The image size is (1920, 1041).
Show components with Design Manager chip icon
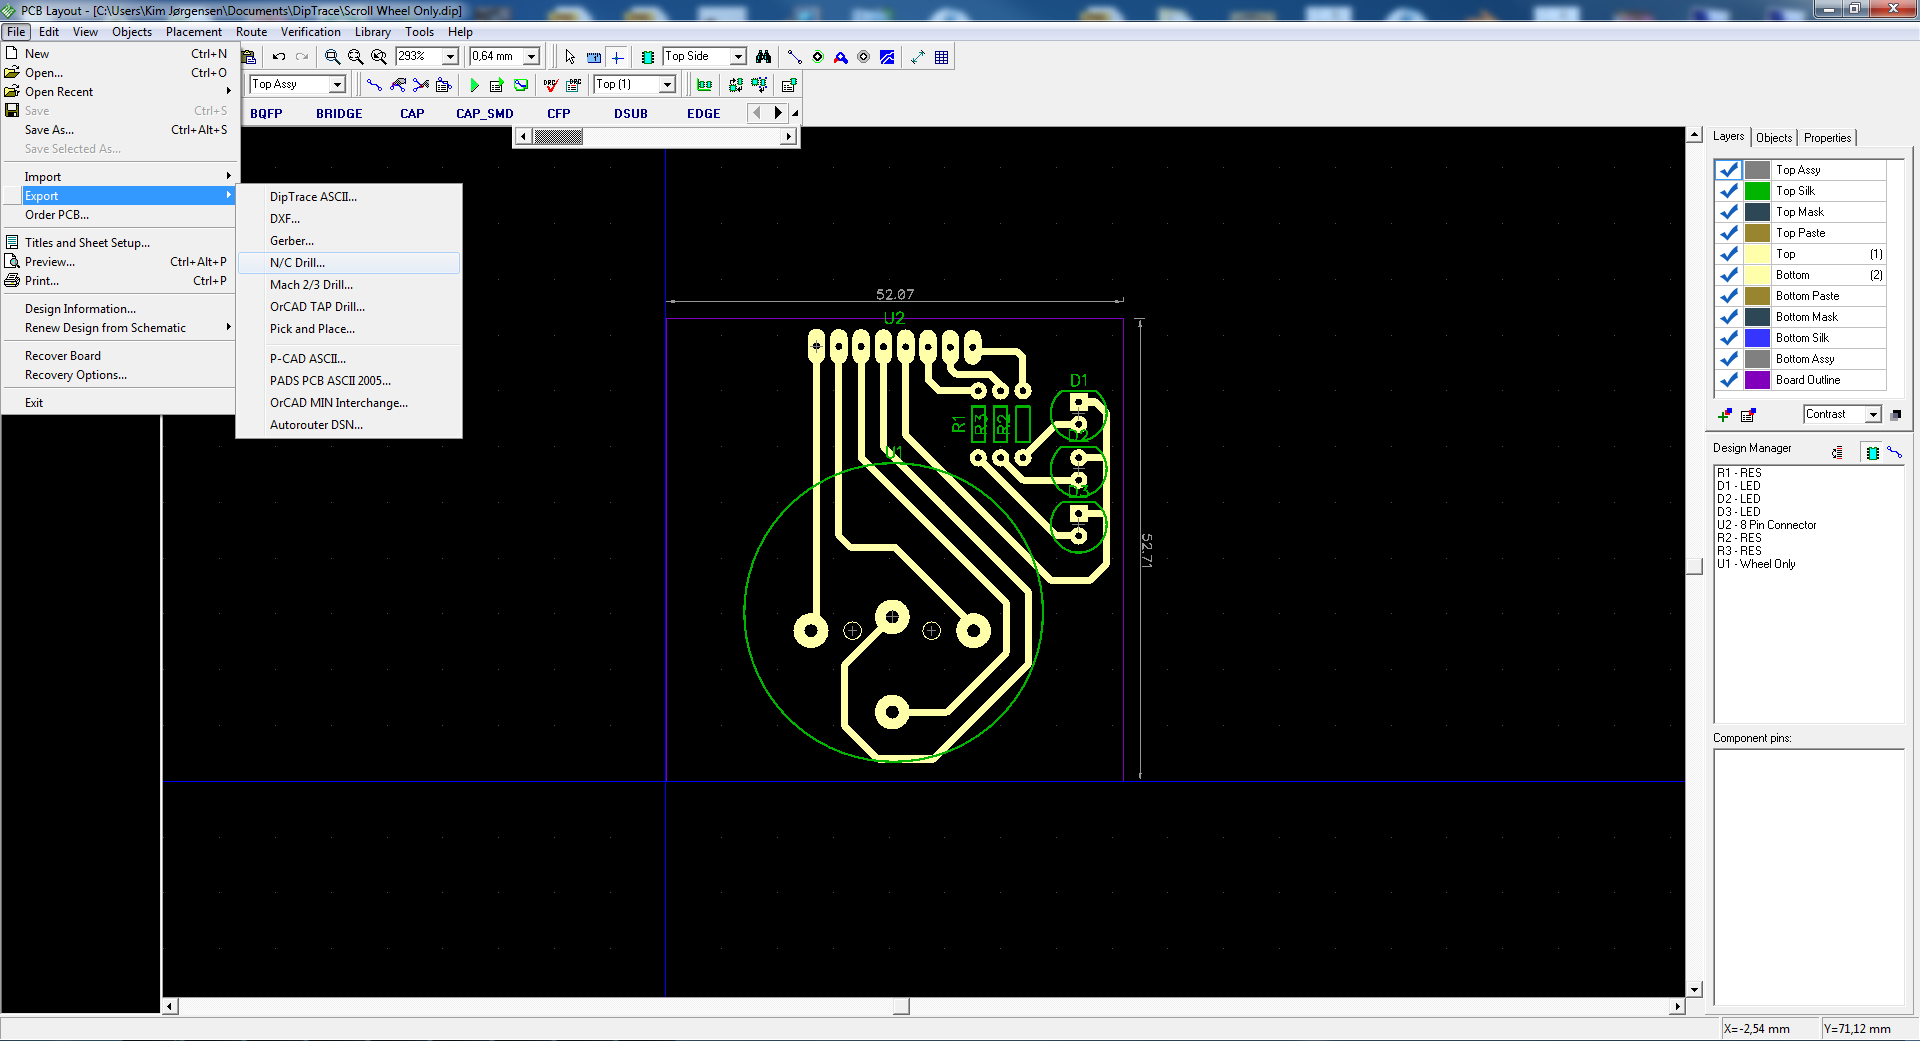point(1872,452)
